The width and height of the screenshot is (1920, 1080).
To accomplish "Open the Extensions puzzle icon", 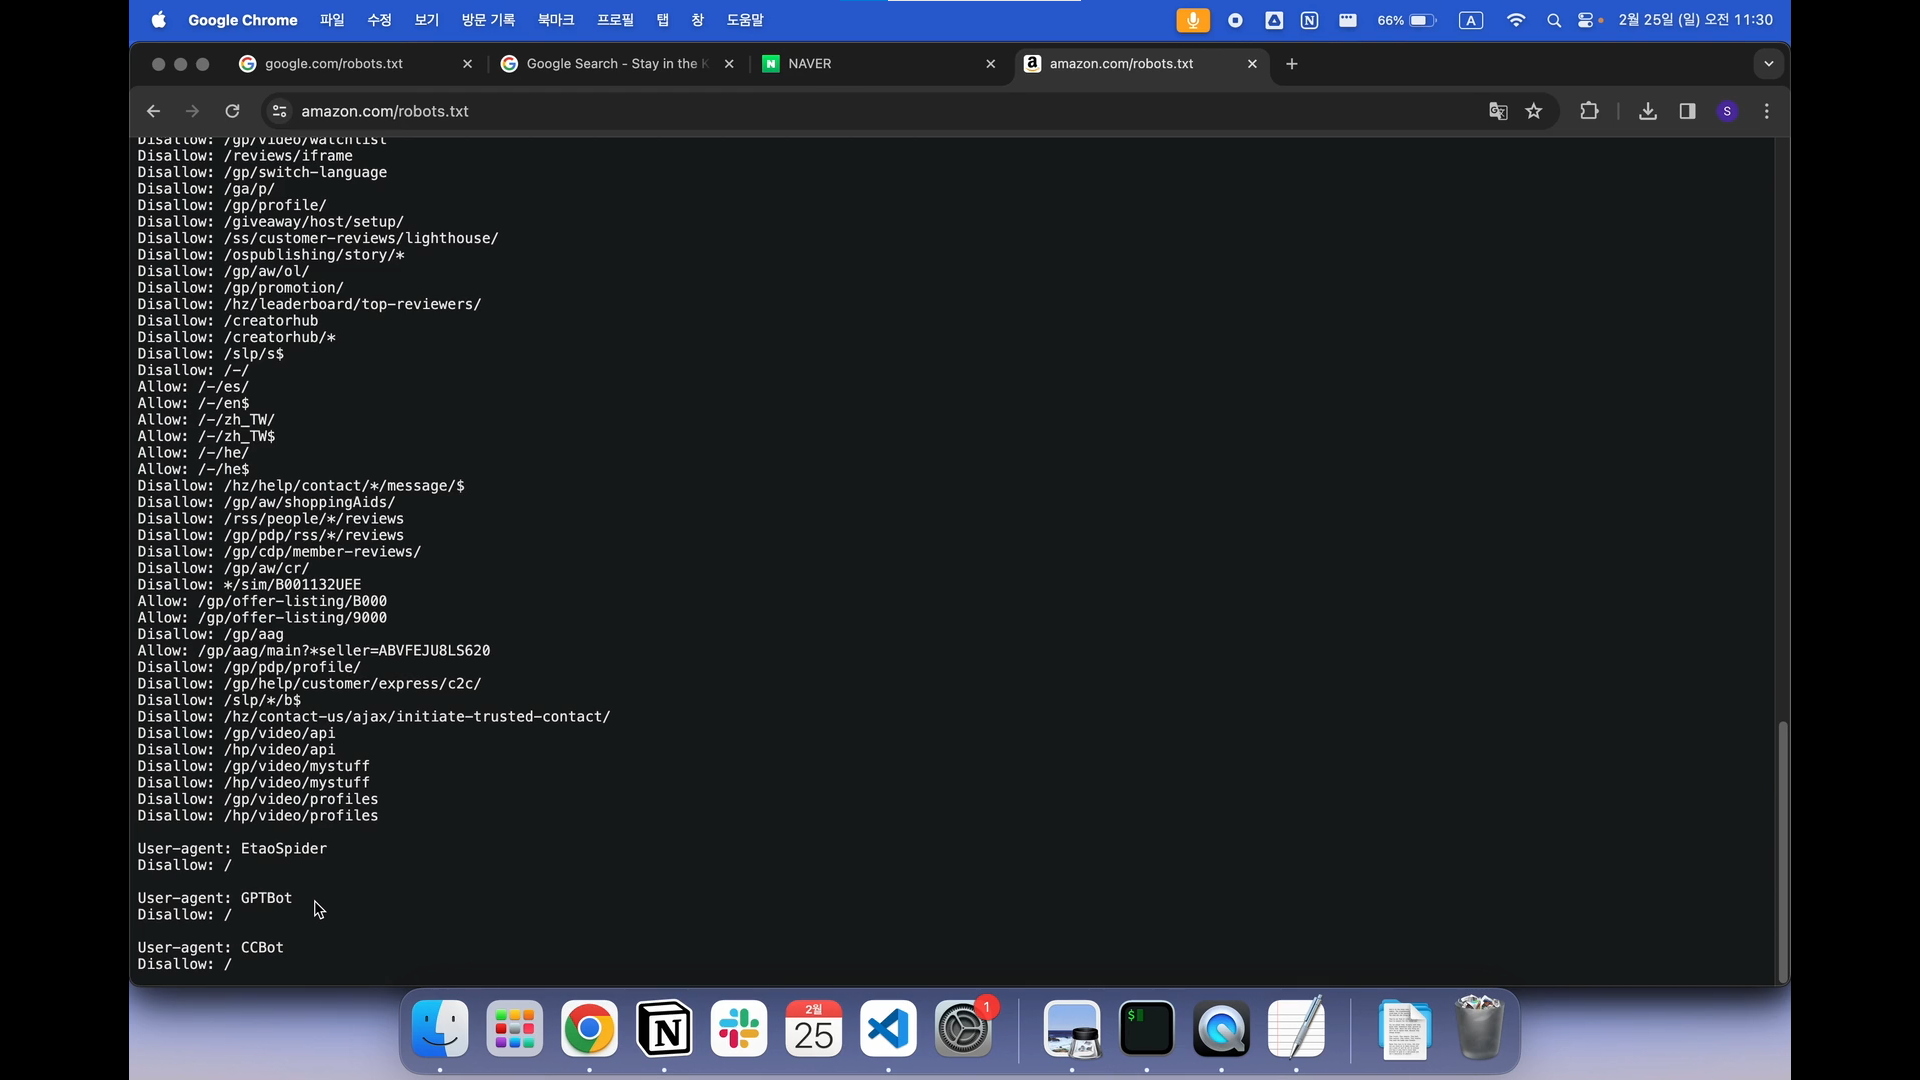I will tap(1589, 111).
